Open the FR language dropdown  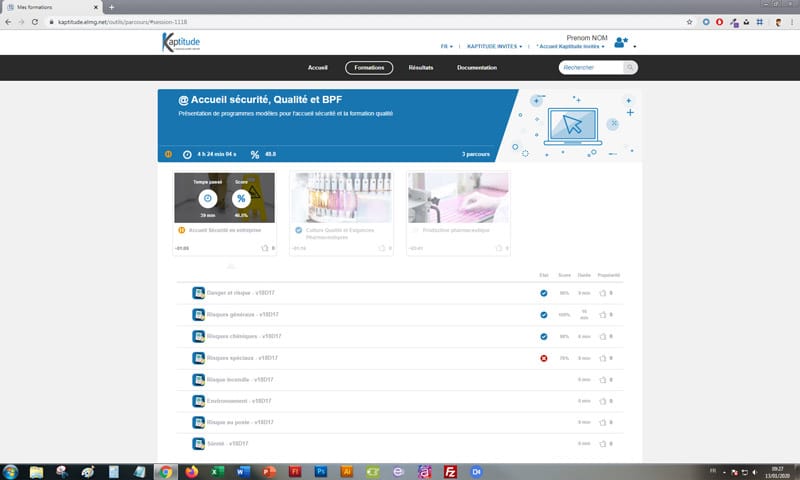click(x=447, y=46)
